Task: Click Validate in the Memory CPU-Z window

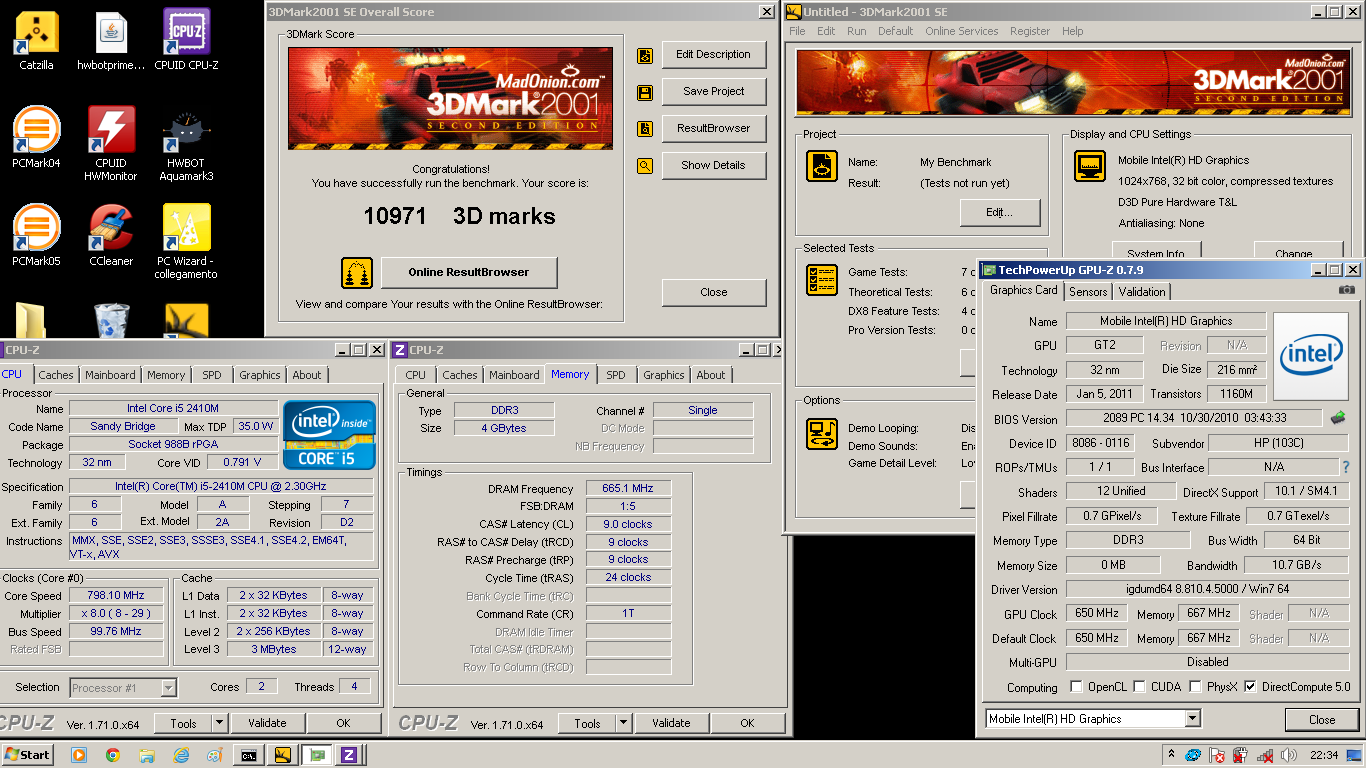Action: tap(671, 723)
